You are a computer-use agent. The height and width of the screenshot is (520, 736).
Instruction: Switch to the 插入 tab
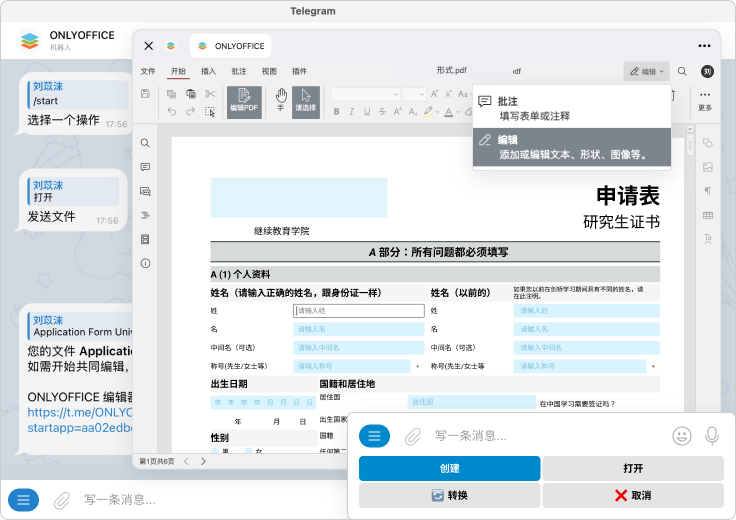pyautogui.click(x=208, y=71)
